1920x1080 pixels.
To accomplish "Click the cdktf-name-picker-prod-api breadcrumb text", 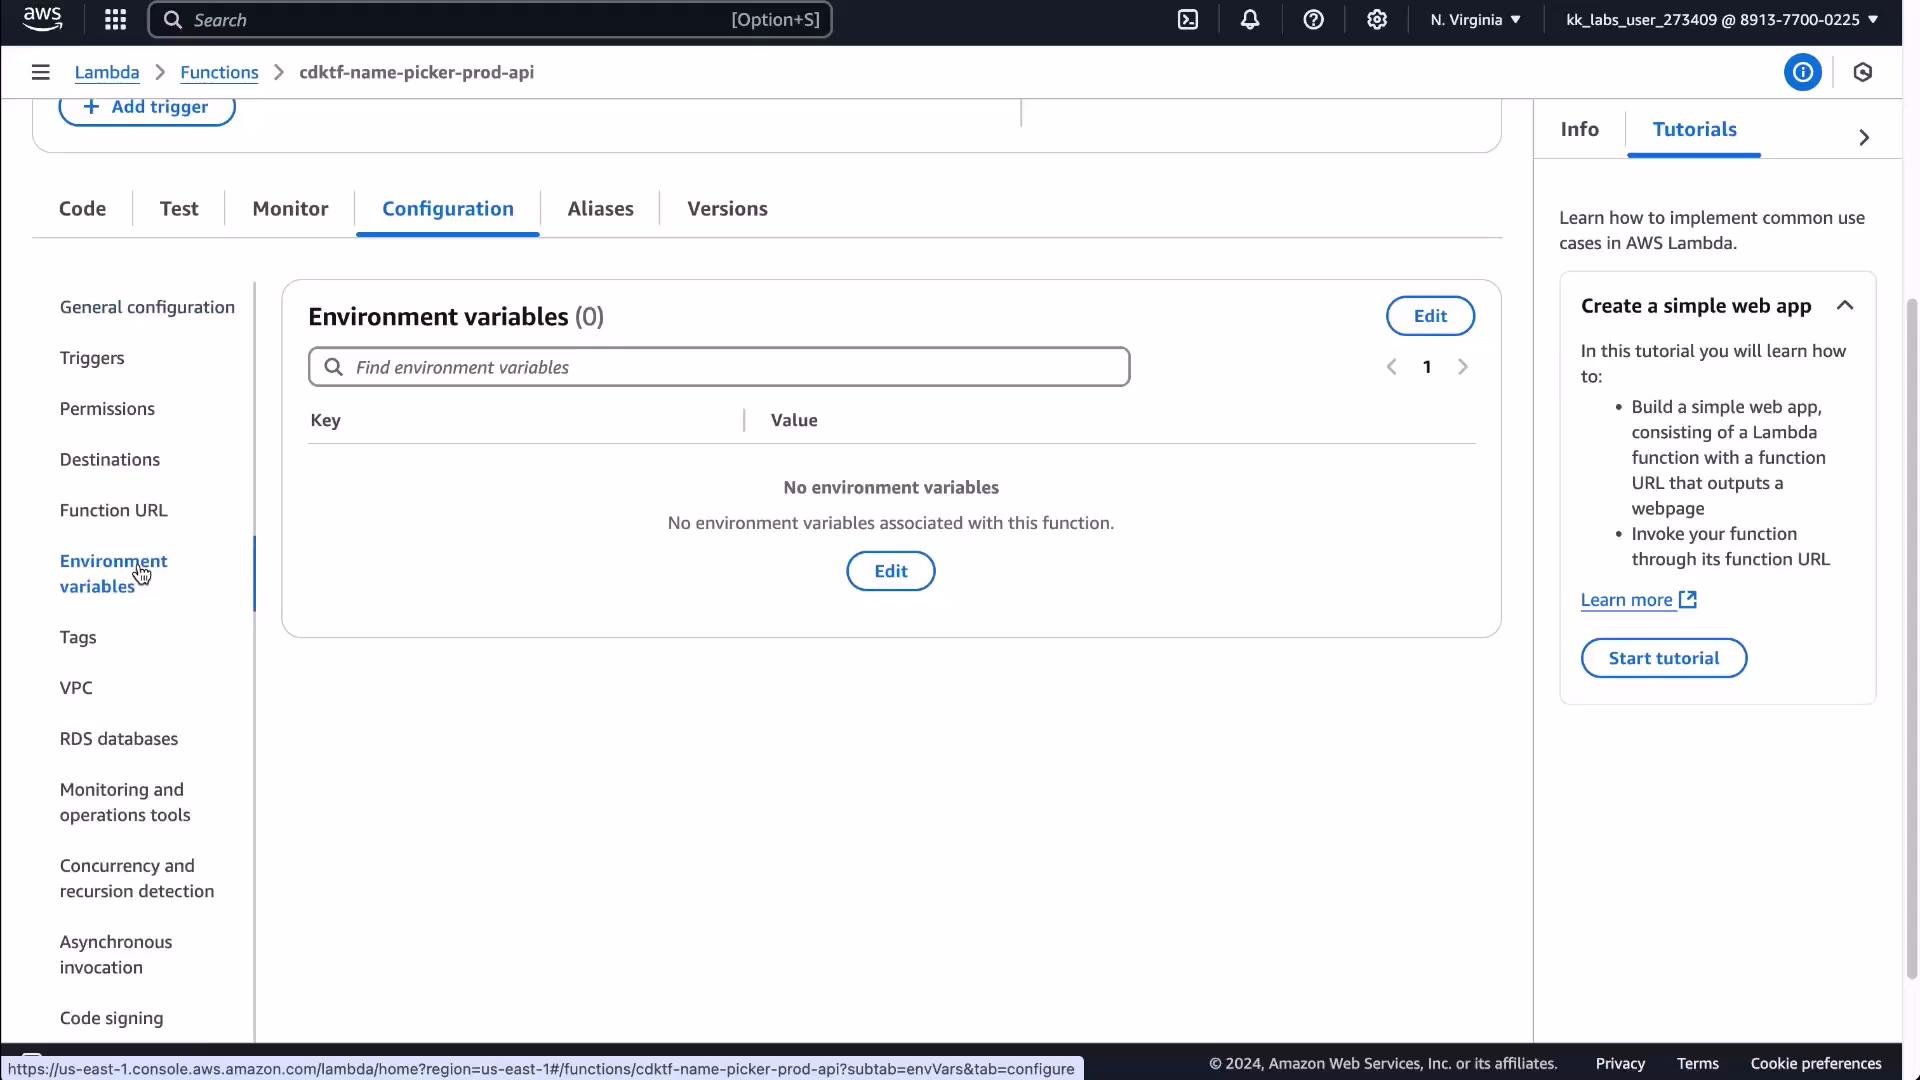I will pyautogui.click(x=417, y=72).
